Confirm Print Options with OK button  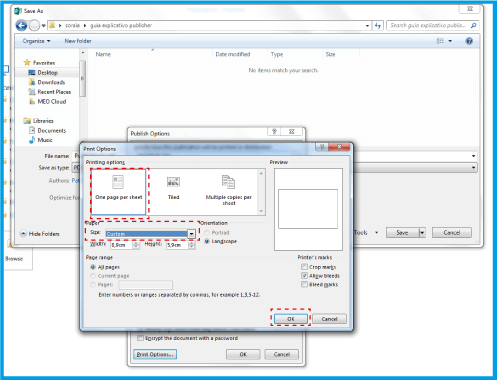(x=291, y=319)
